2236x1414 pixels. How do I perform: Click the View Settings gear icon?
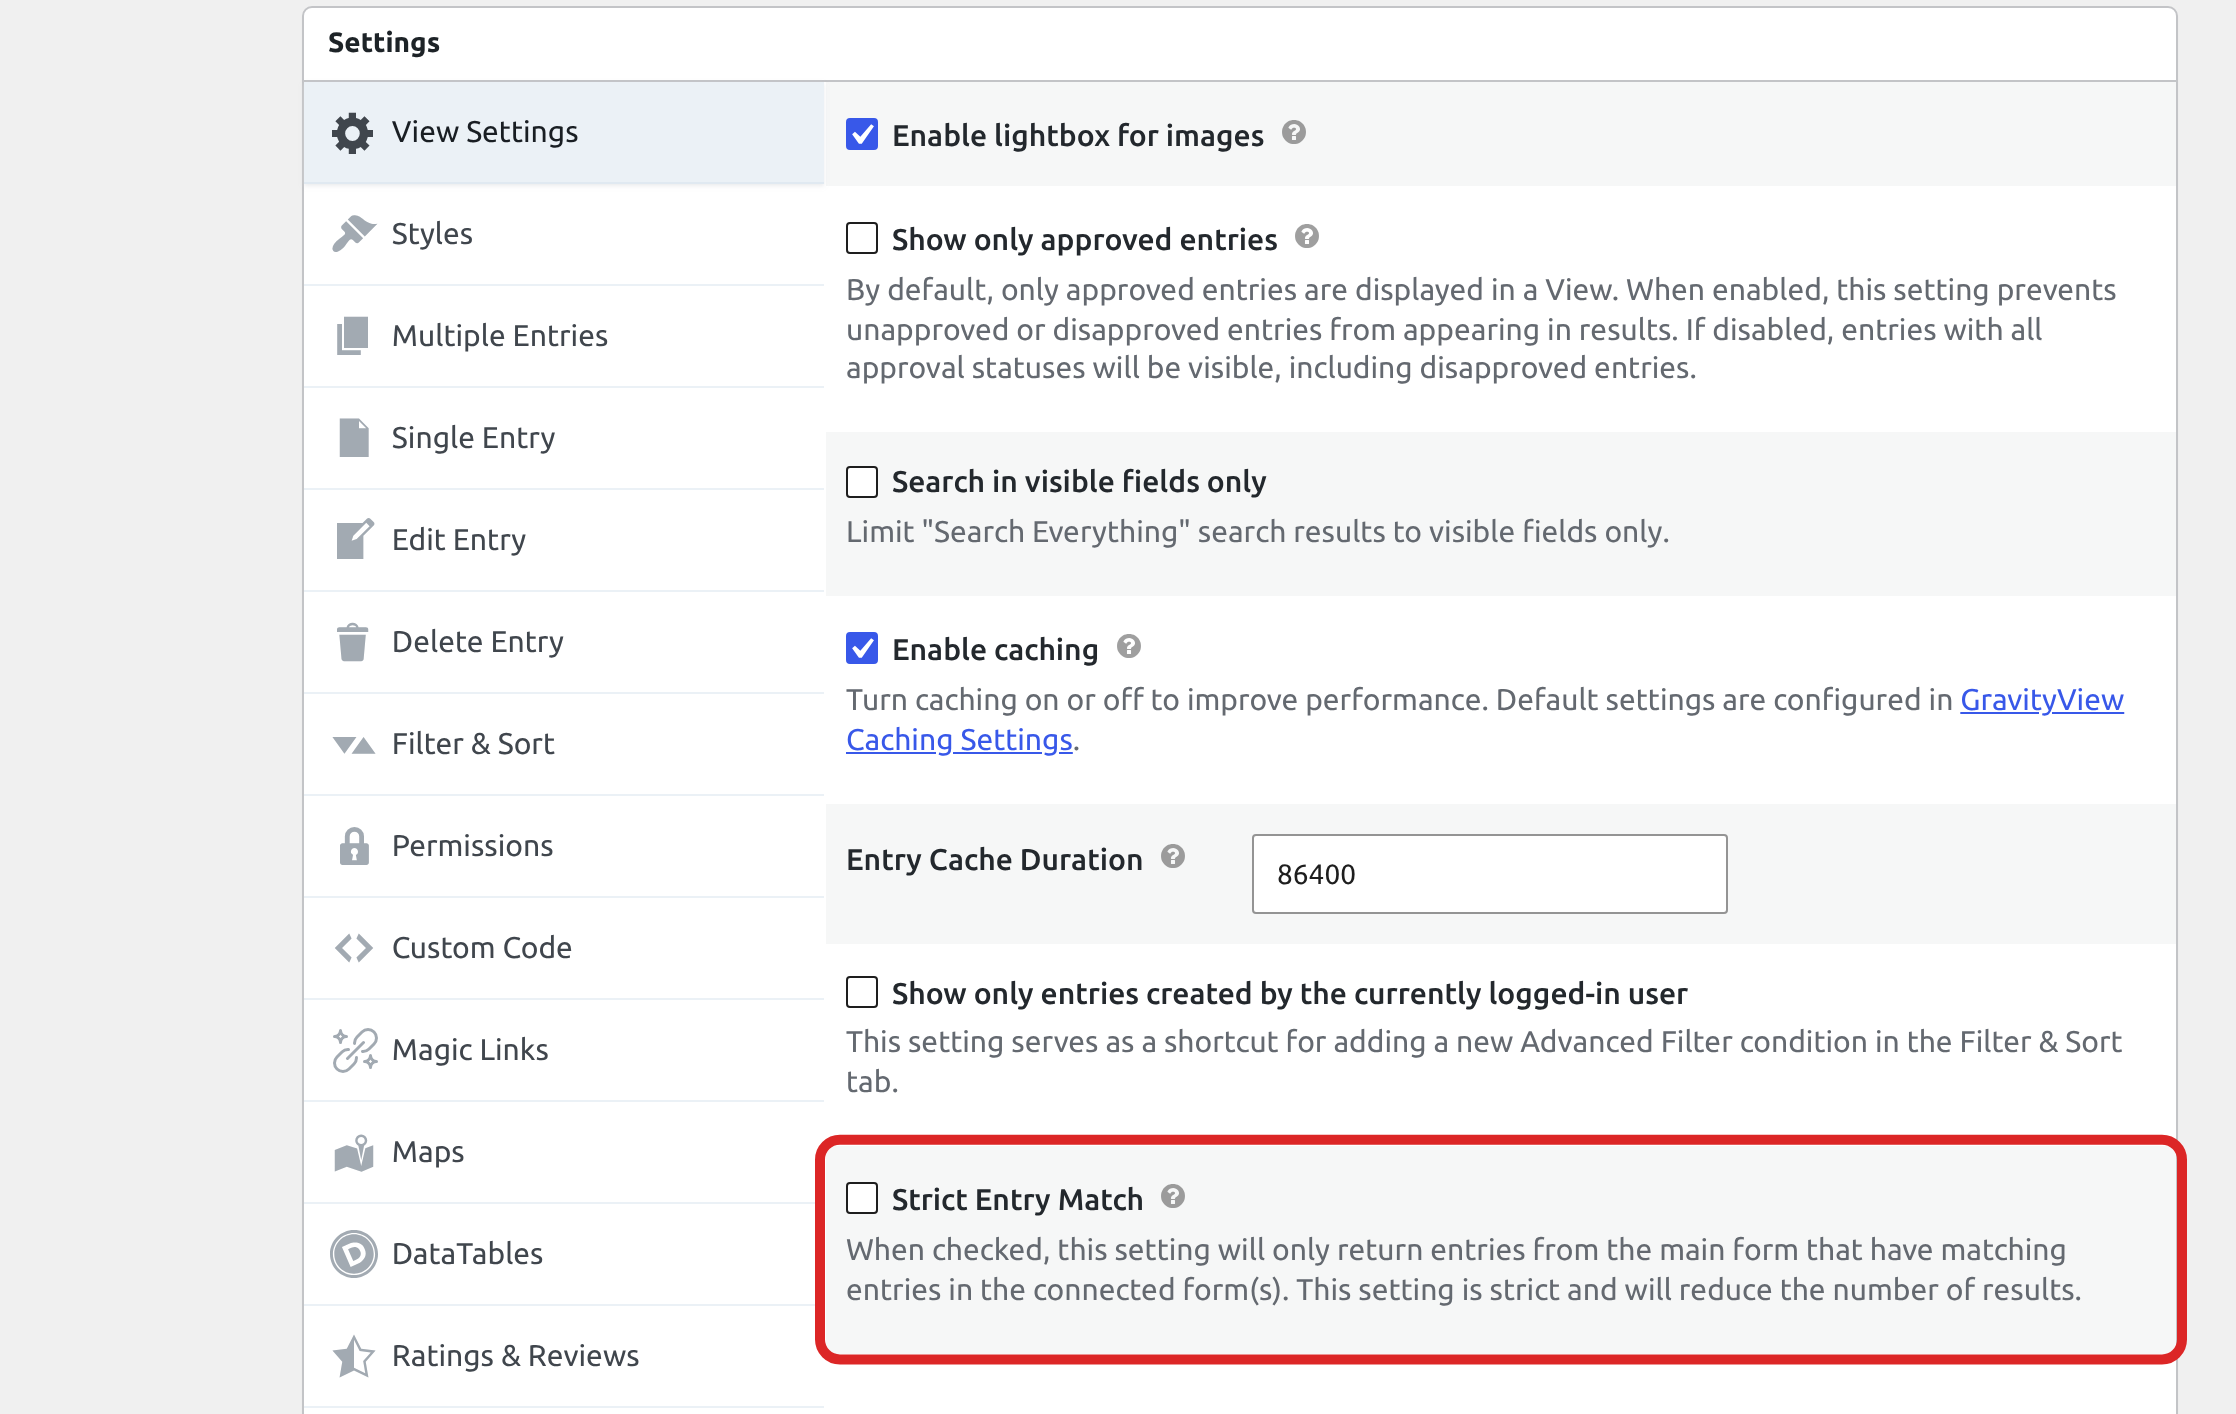pos(352,133)
